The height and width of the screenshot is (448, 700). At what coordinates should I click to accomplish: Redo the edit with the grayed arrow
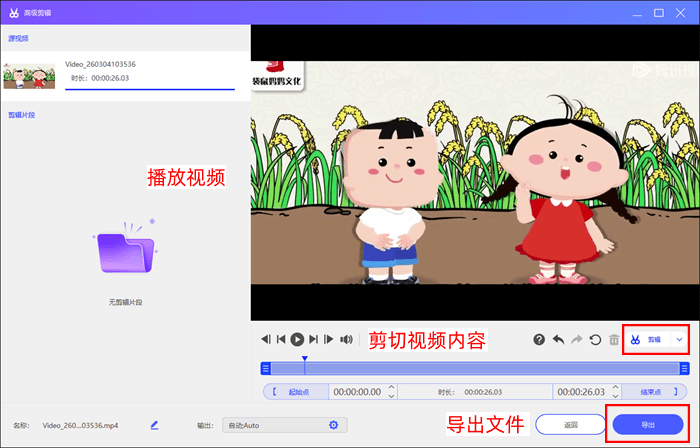point(577,340)
